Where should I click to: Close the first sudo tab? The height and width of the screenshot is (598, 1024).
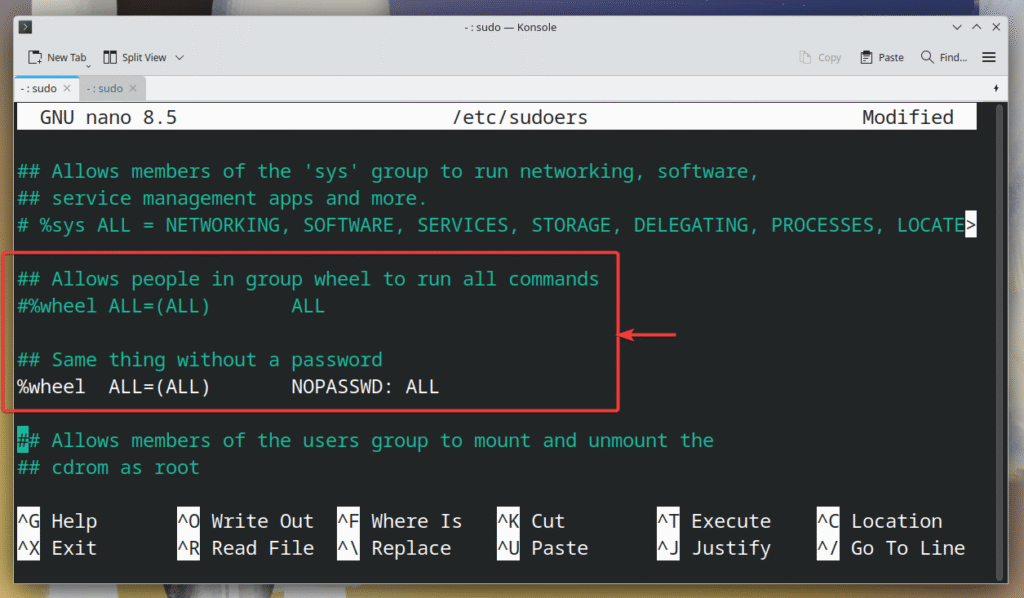(x=67, y=88)
